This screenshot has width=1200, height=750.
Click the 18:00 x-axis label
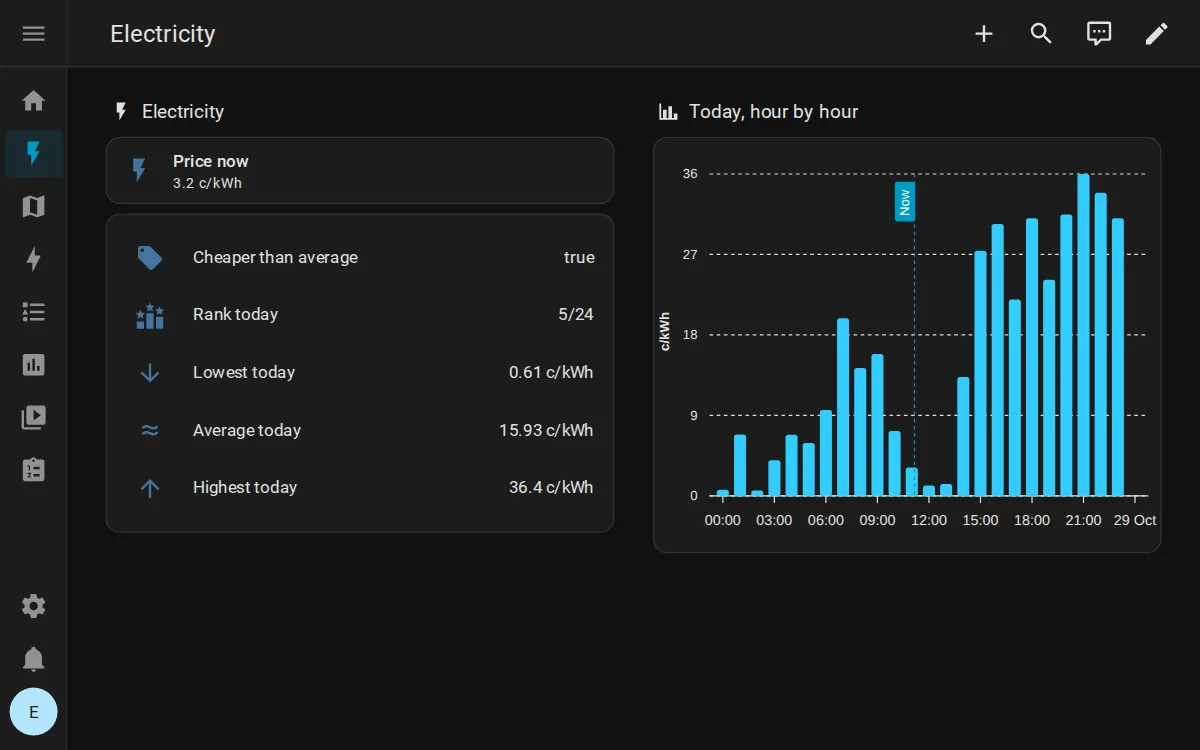click(x=1032, y=521)
